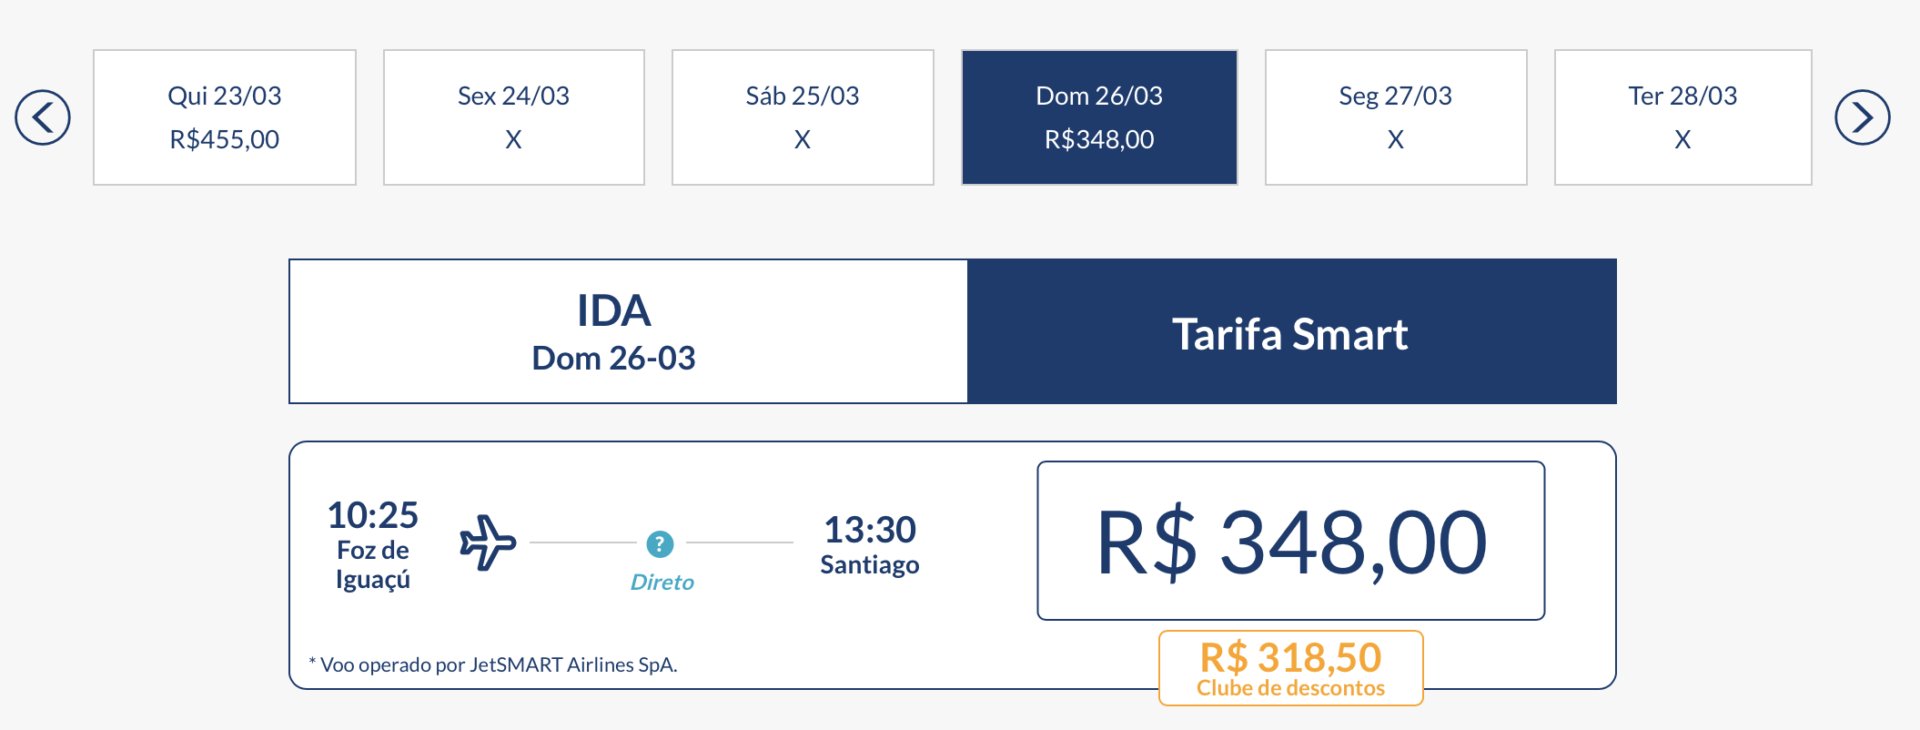Click the R$455,00 price on Qui 23/03
Image resolution: width=1920 pixels, height=730 pixels.
[x=225, y=140]
